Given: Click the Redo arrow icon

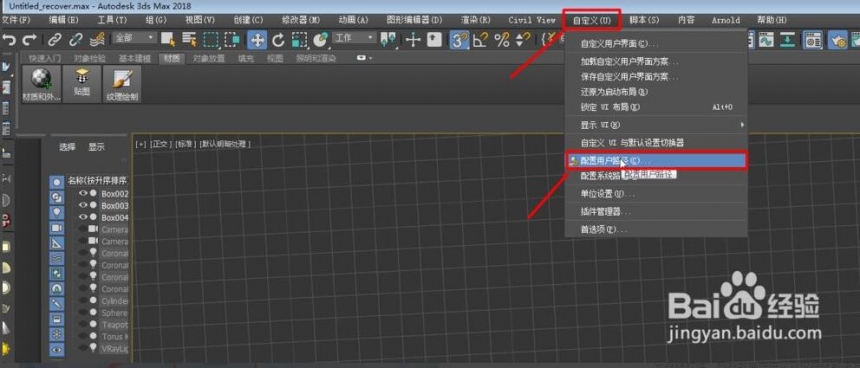Looking at the screenshot, I should pyautogui.click(x=29, y=39).
